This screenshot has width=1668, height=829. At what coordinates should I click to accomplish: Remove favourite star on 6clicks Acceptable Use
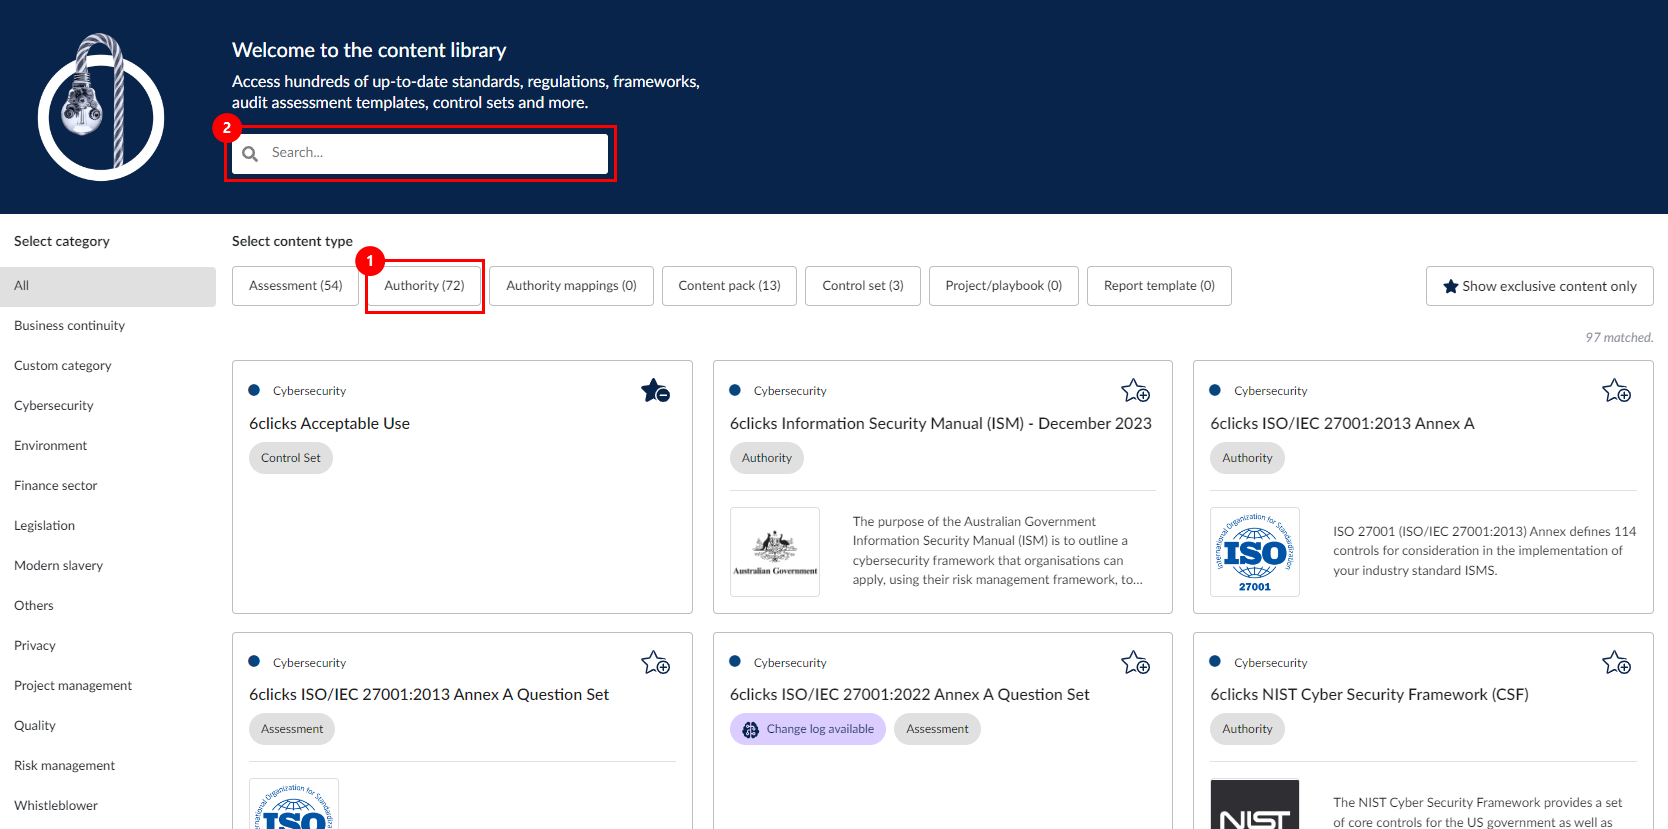click(656, 390)
